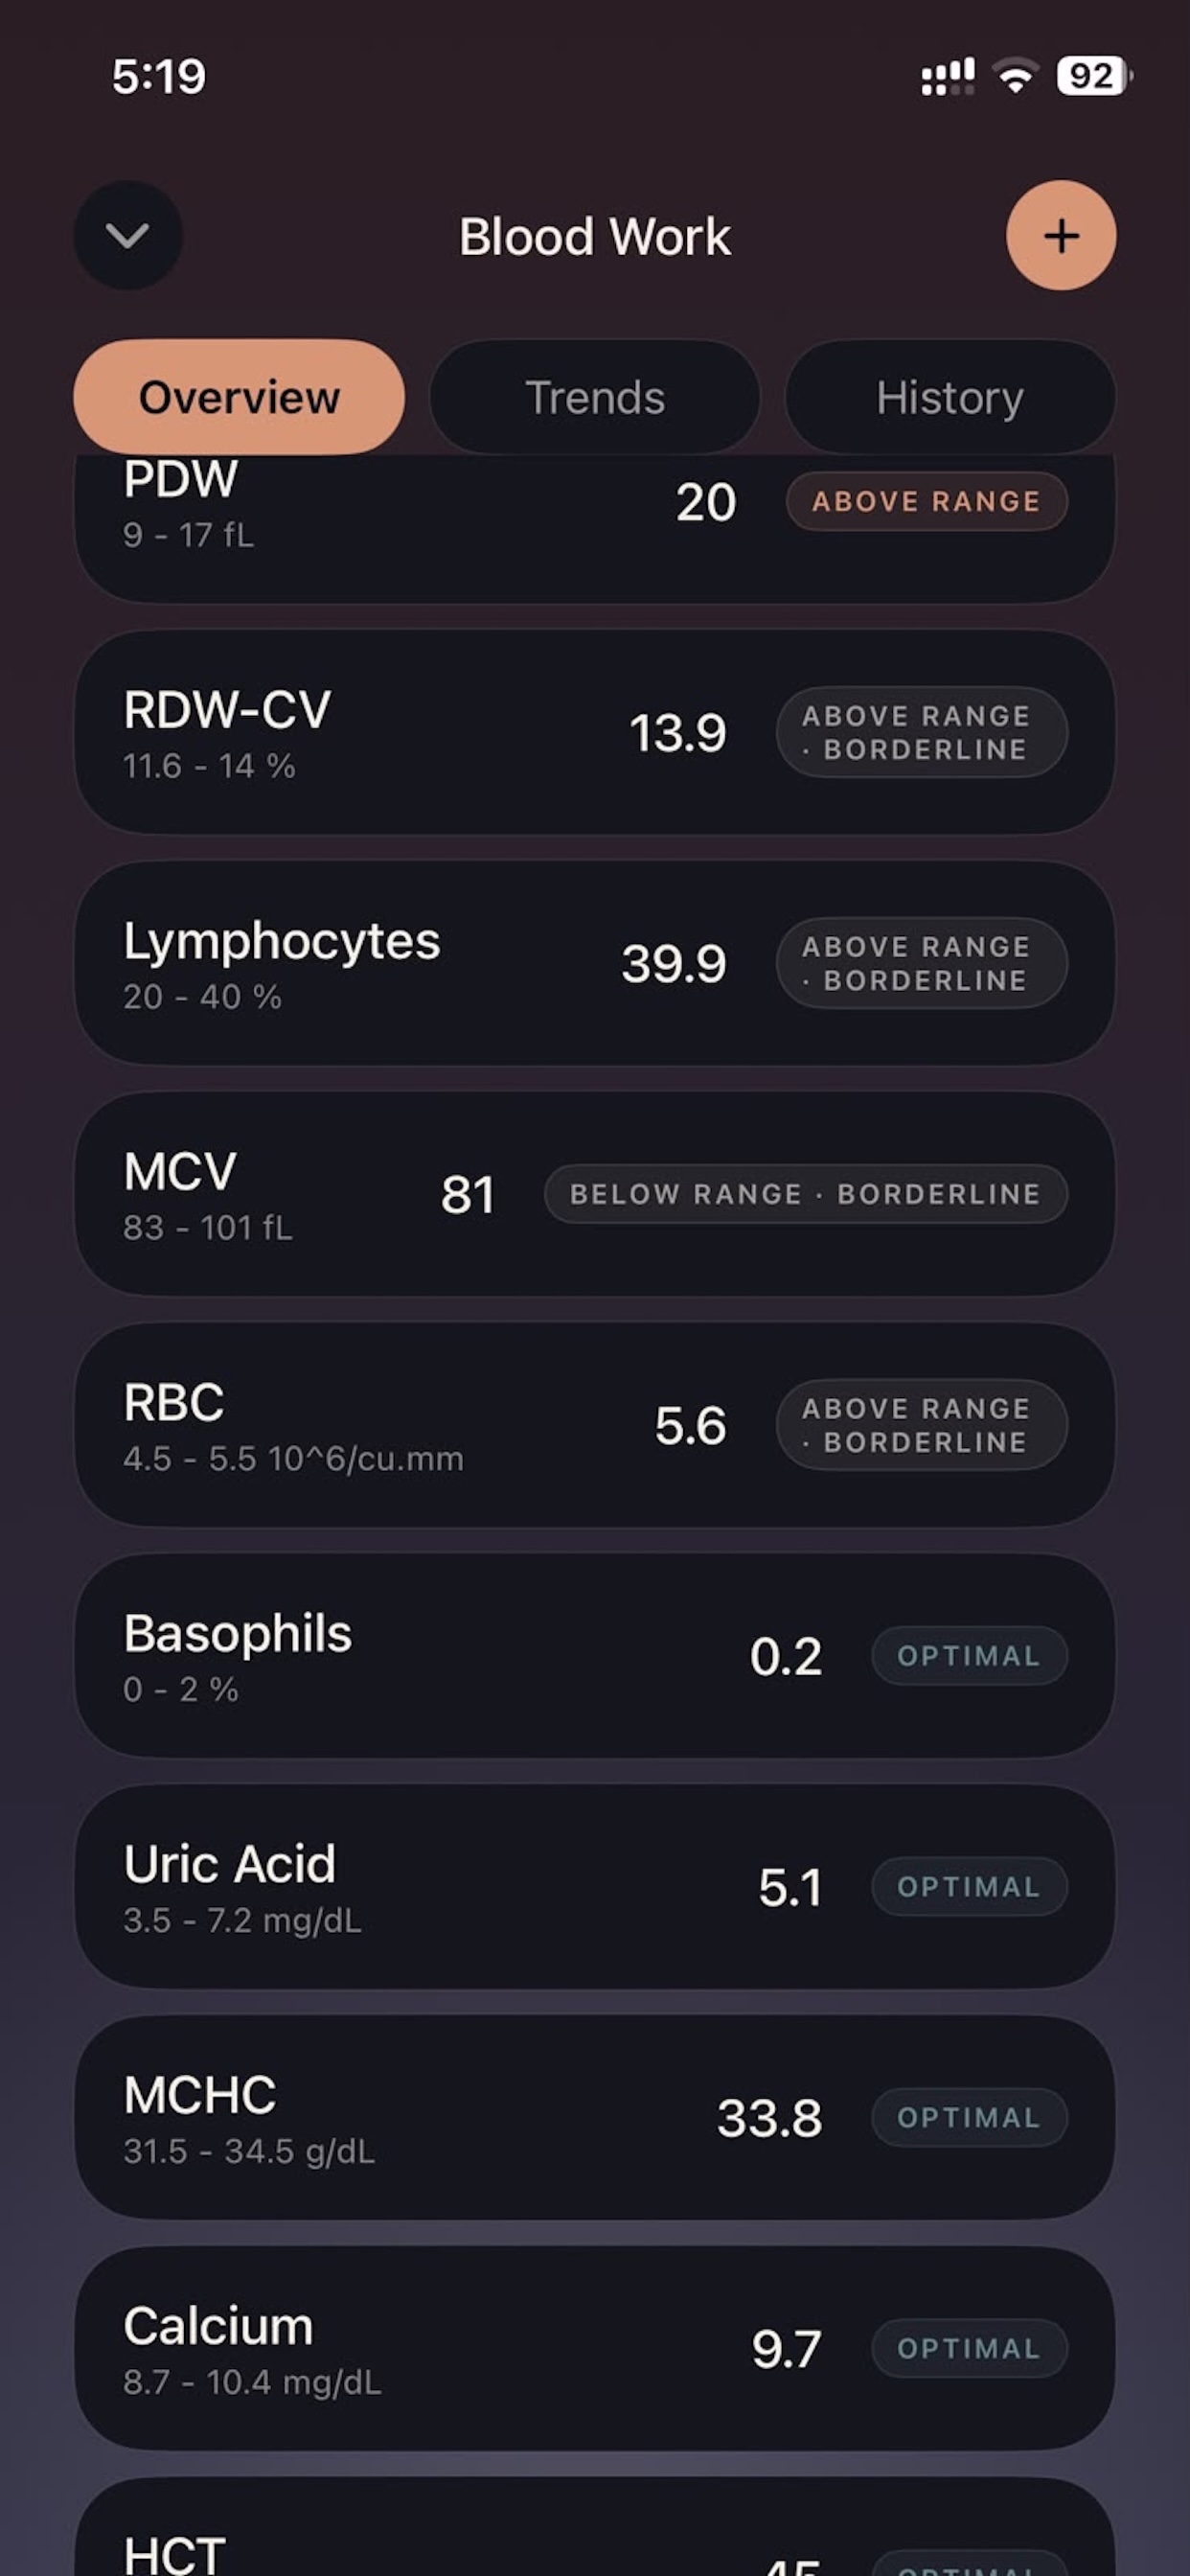Open the RBC result card
This screenshot has width=1190, height=2576.
pos(595,1426)
